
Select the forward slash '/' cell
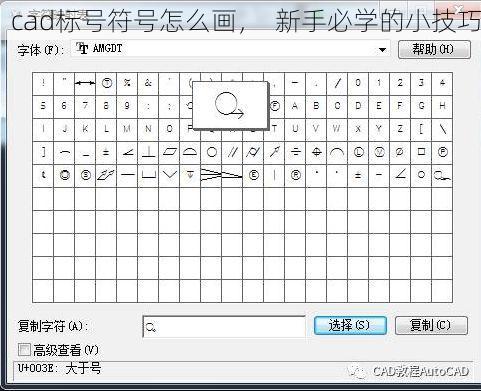point(337,83)
